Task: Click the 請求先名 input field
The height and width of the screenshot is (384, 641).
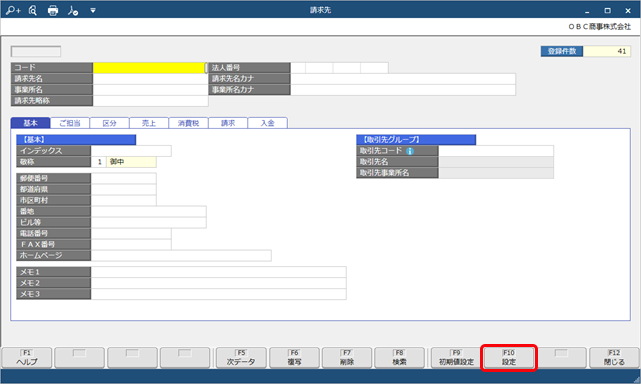Action: [x=150, y=79]
